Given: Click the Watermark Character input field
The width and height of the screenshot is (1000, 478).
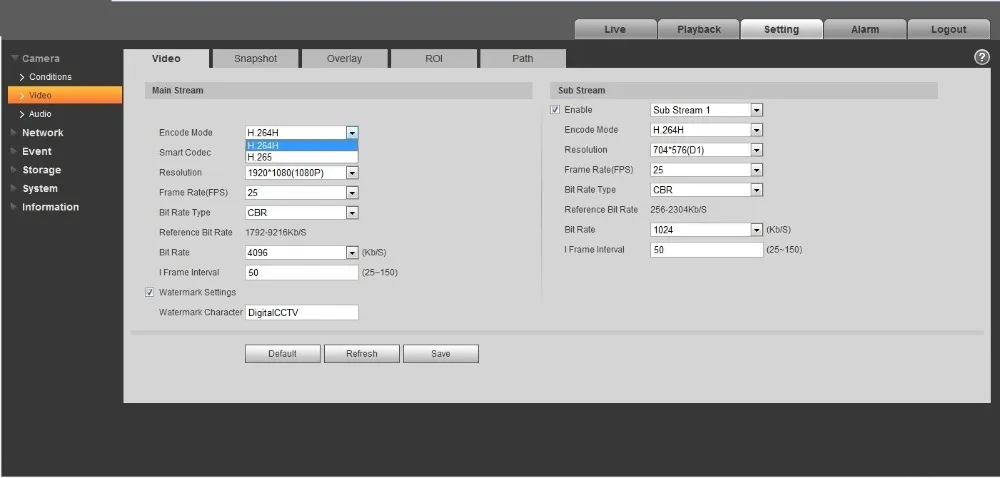Looking at the screenshot, I should [302, 312].
